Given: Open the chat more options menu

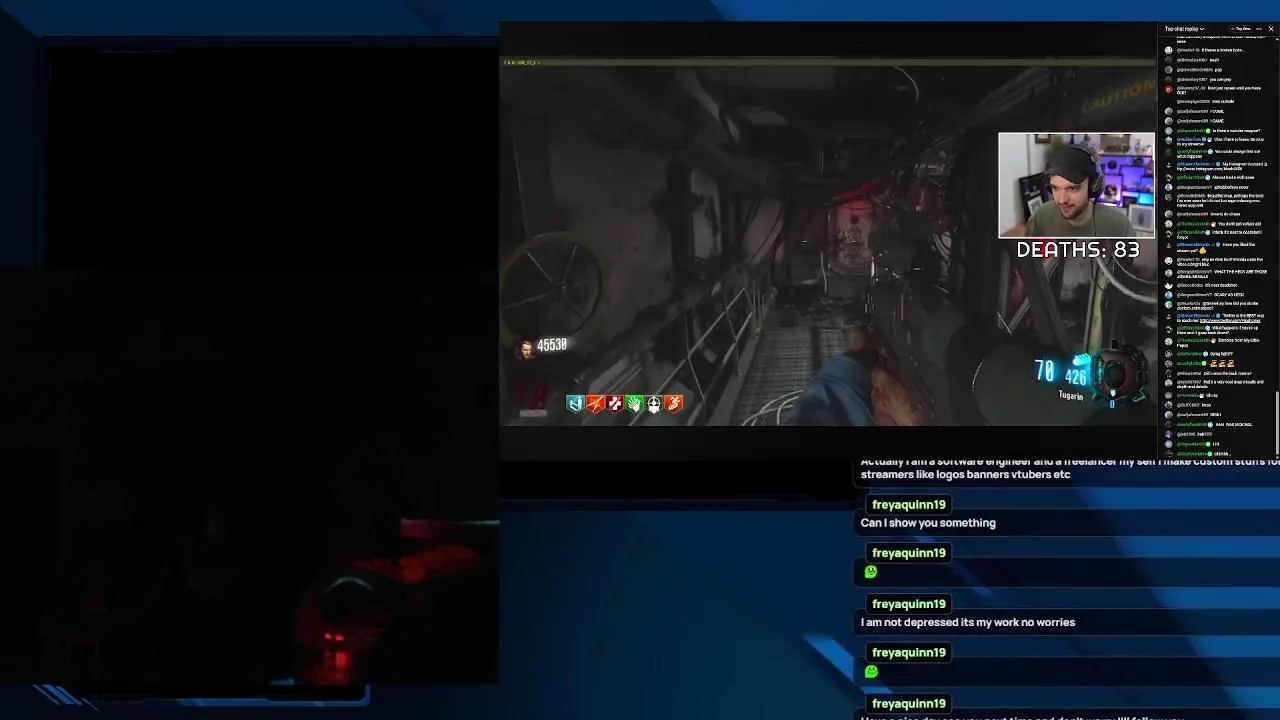Looking at the screenshot, I should click(x=1259, y=29).
